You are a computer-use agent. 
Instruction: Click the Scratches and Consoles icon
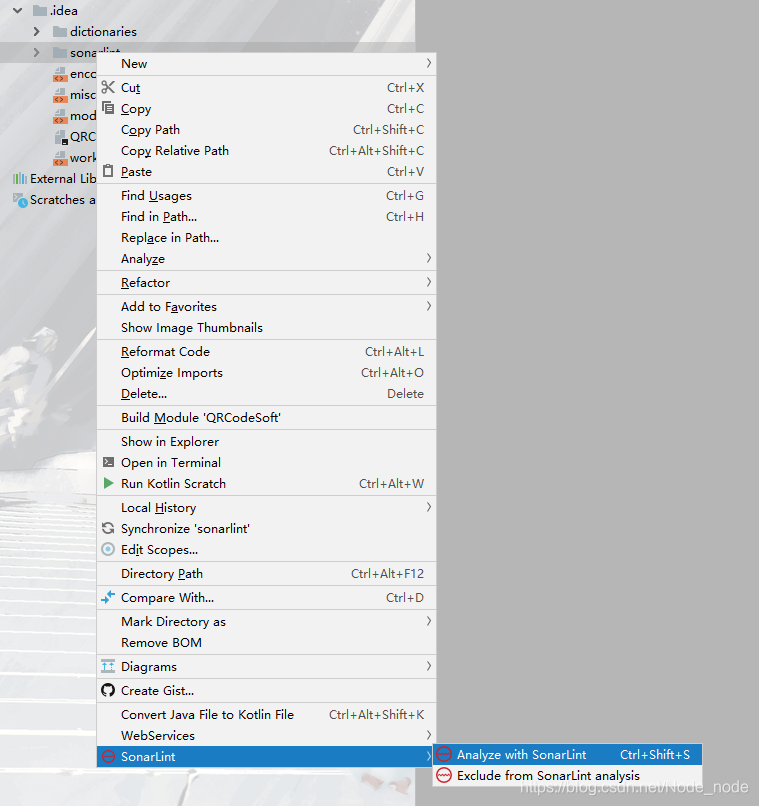(x=20, y=199)
